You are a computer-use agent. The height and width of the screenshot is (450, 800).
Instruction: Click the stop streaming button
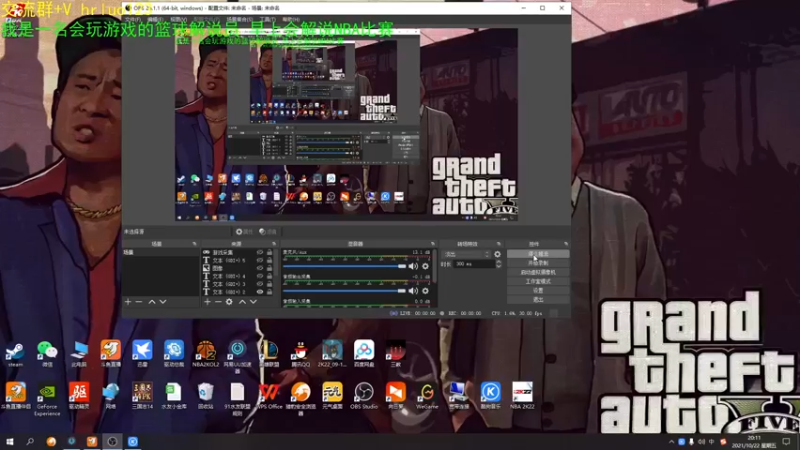coord(538,254)
